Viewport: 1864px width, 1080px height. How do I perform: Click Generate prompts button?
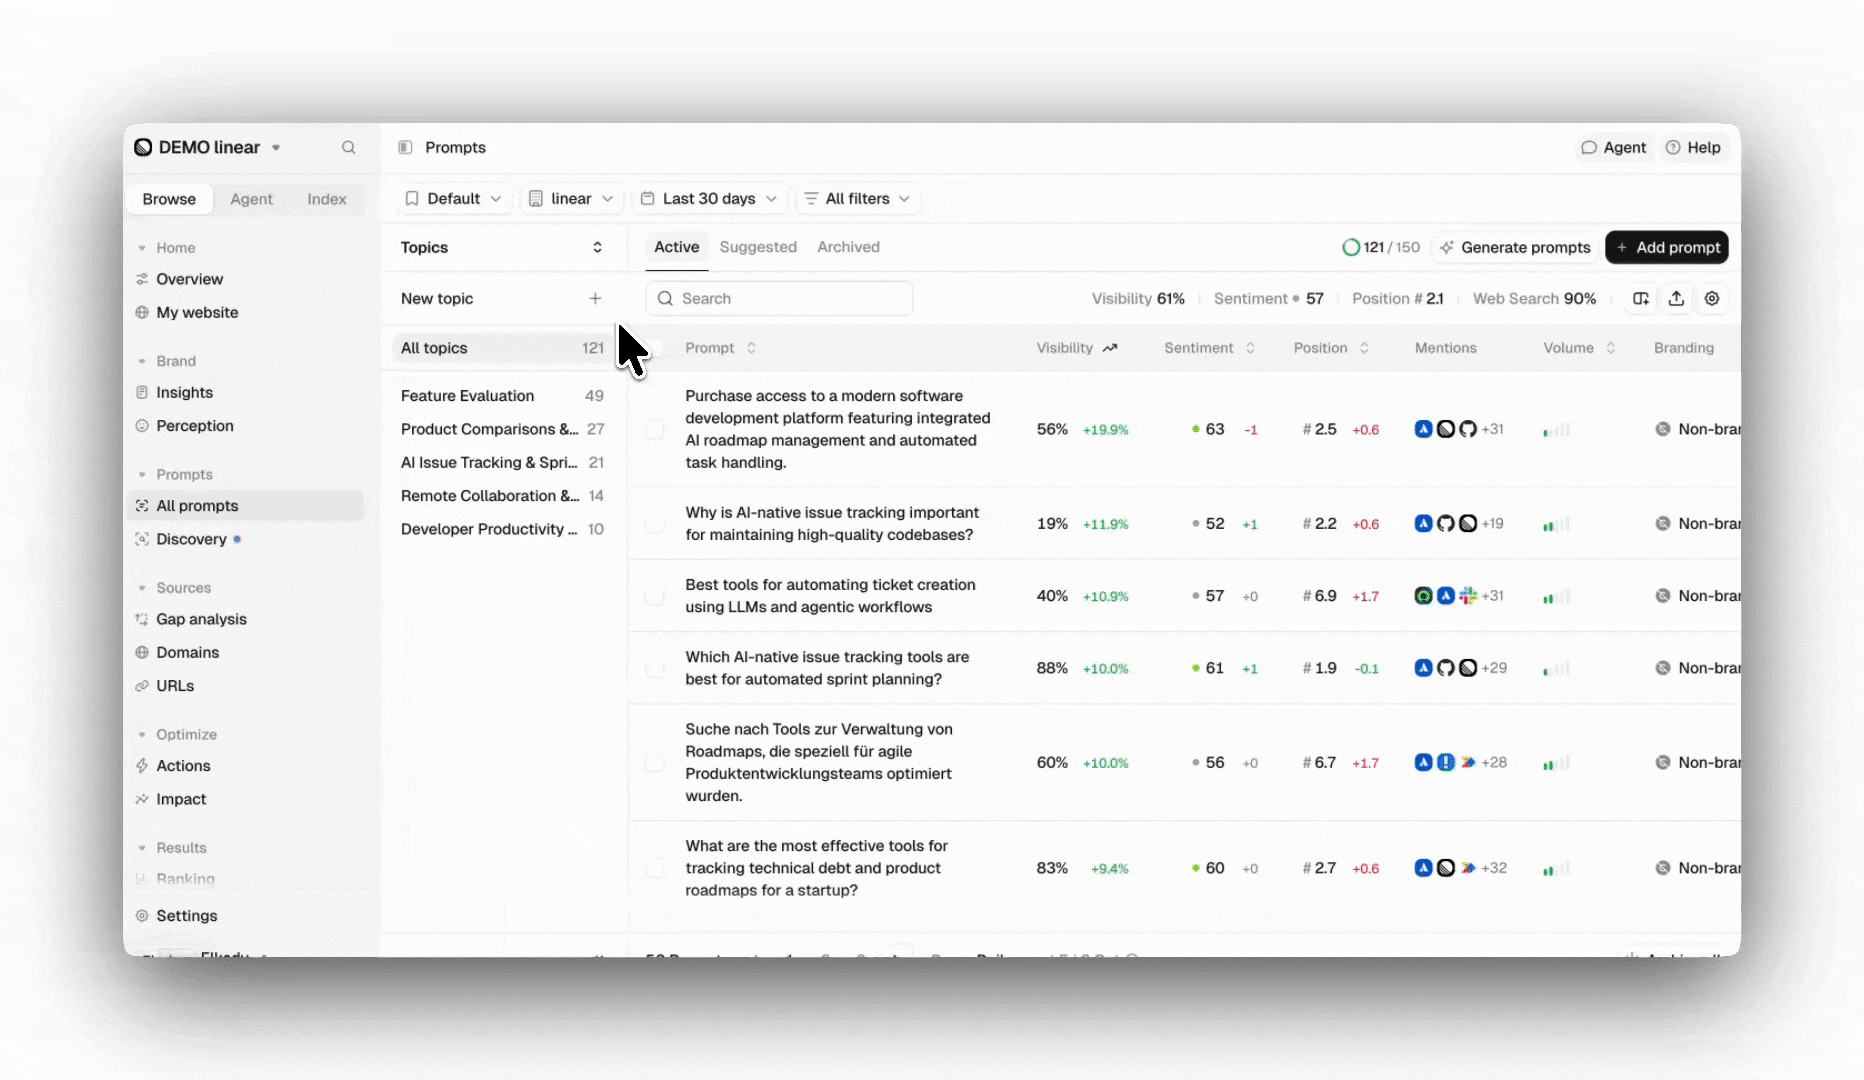pyautogui.click(x=1515, y=247)
